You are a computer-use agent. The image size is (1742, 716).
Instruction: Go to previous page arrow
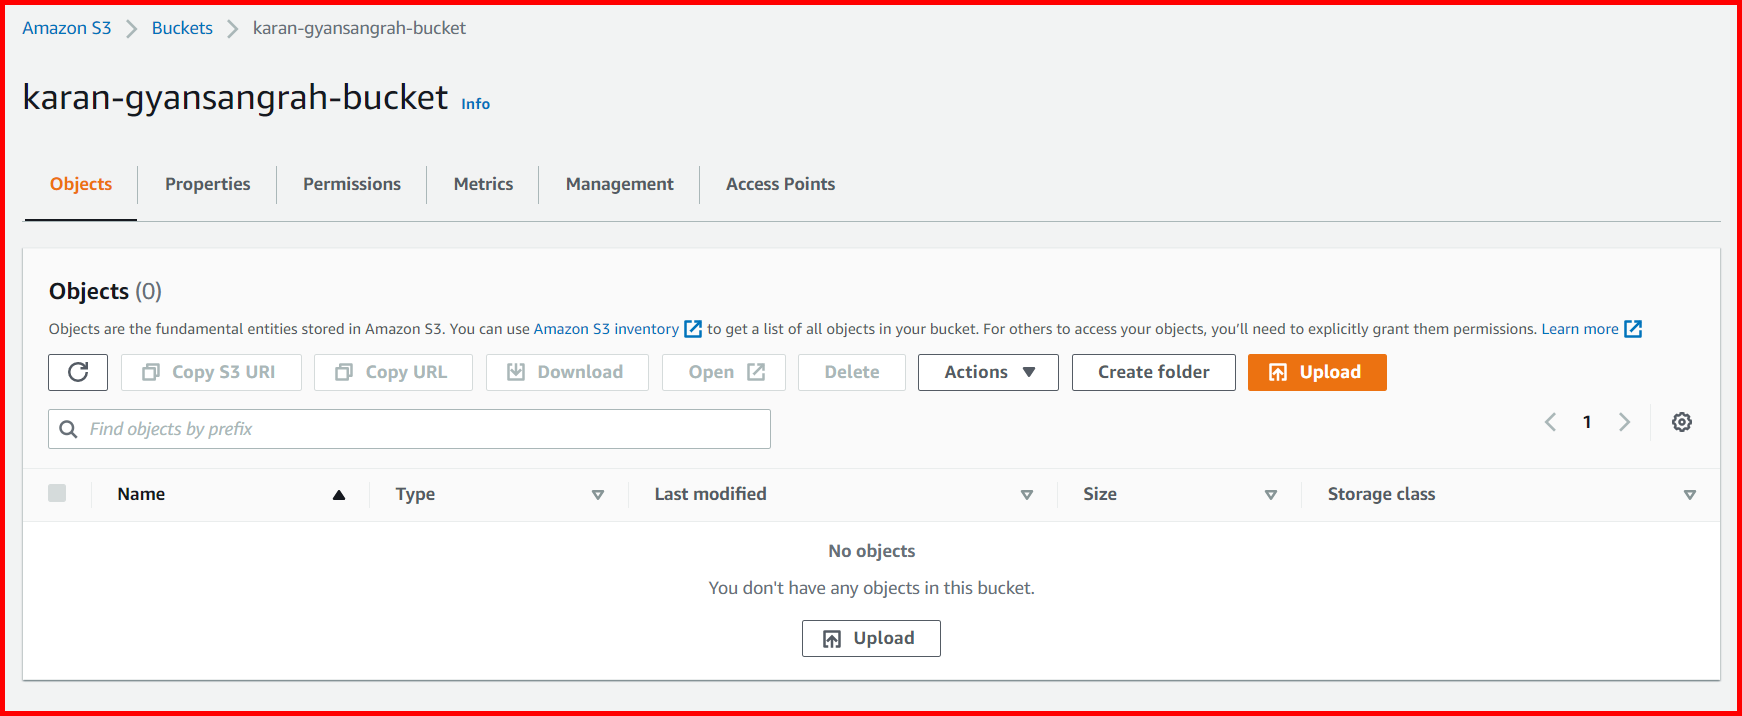[x=1550, y=422]
